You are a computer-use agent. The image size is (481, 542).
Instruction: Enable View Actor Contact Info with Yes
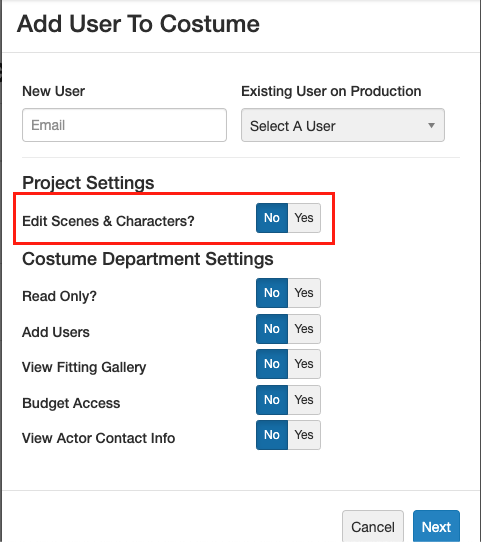pos(304,435)
